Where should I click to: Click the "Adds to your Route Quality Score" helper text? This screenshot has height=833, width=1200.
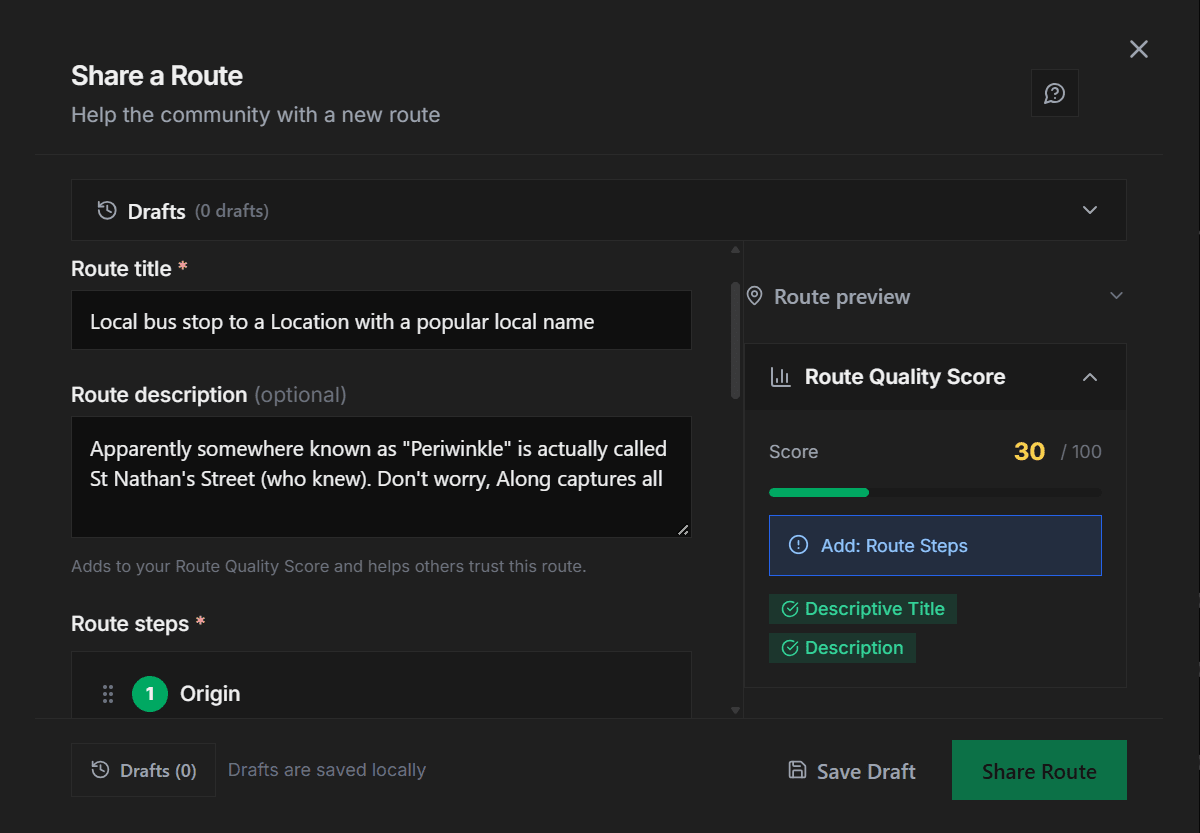pos(328,567)
